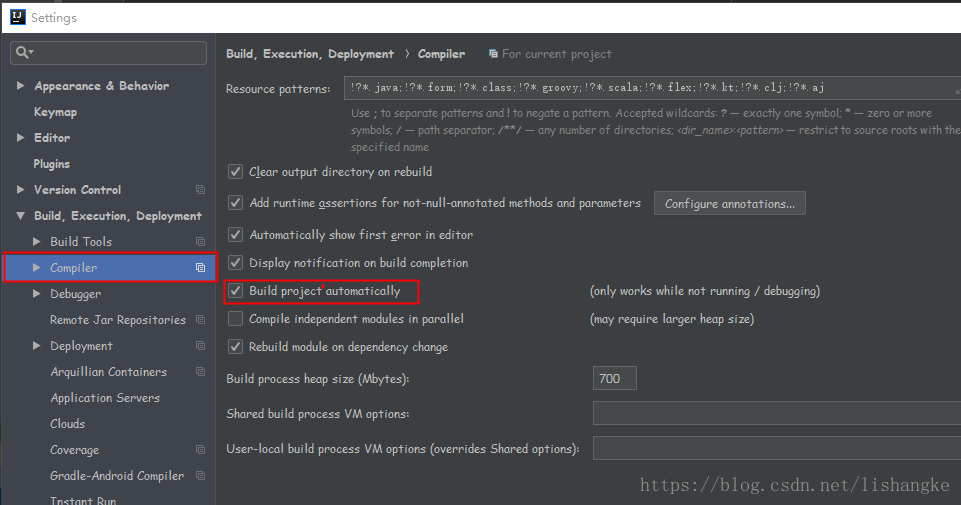Viewport: 961px width, 505px height.
Task: Enable Compile independent modules in parallel
Action: click(x=235, y=319)
